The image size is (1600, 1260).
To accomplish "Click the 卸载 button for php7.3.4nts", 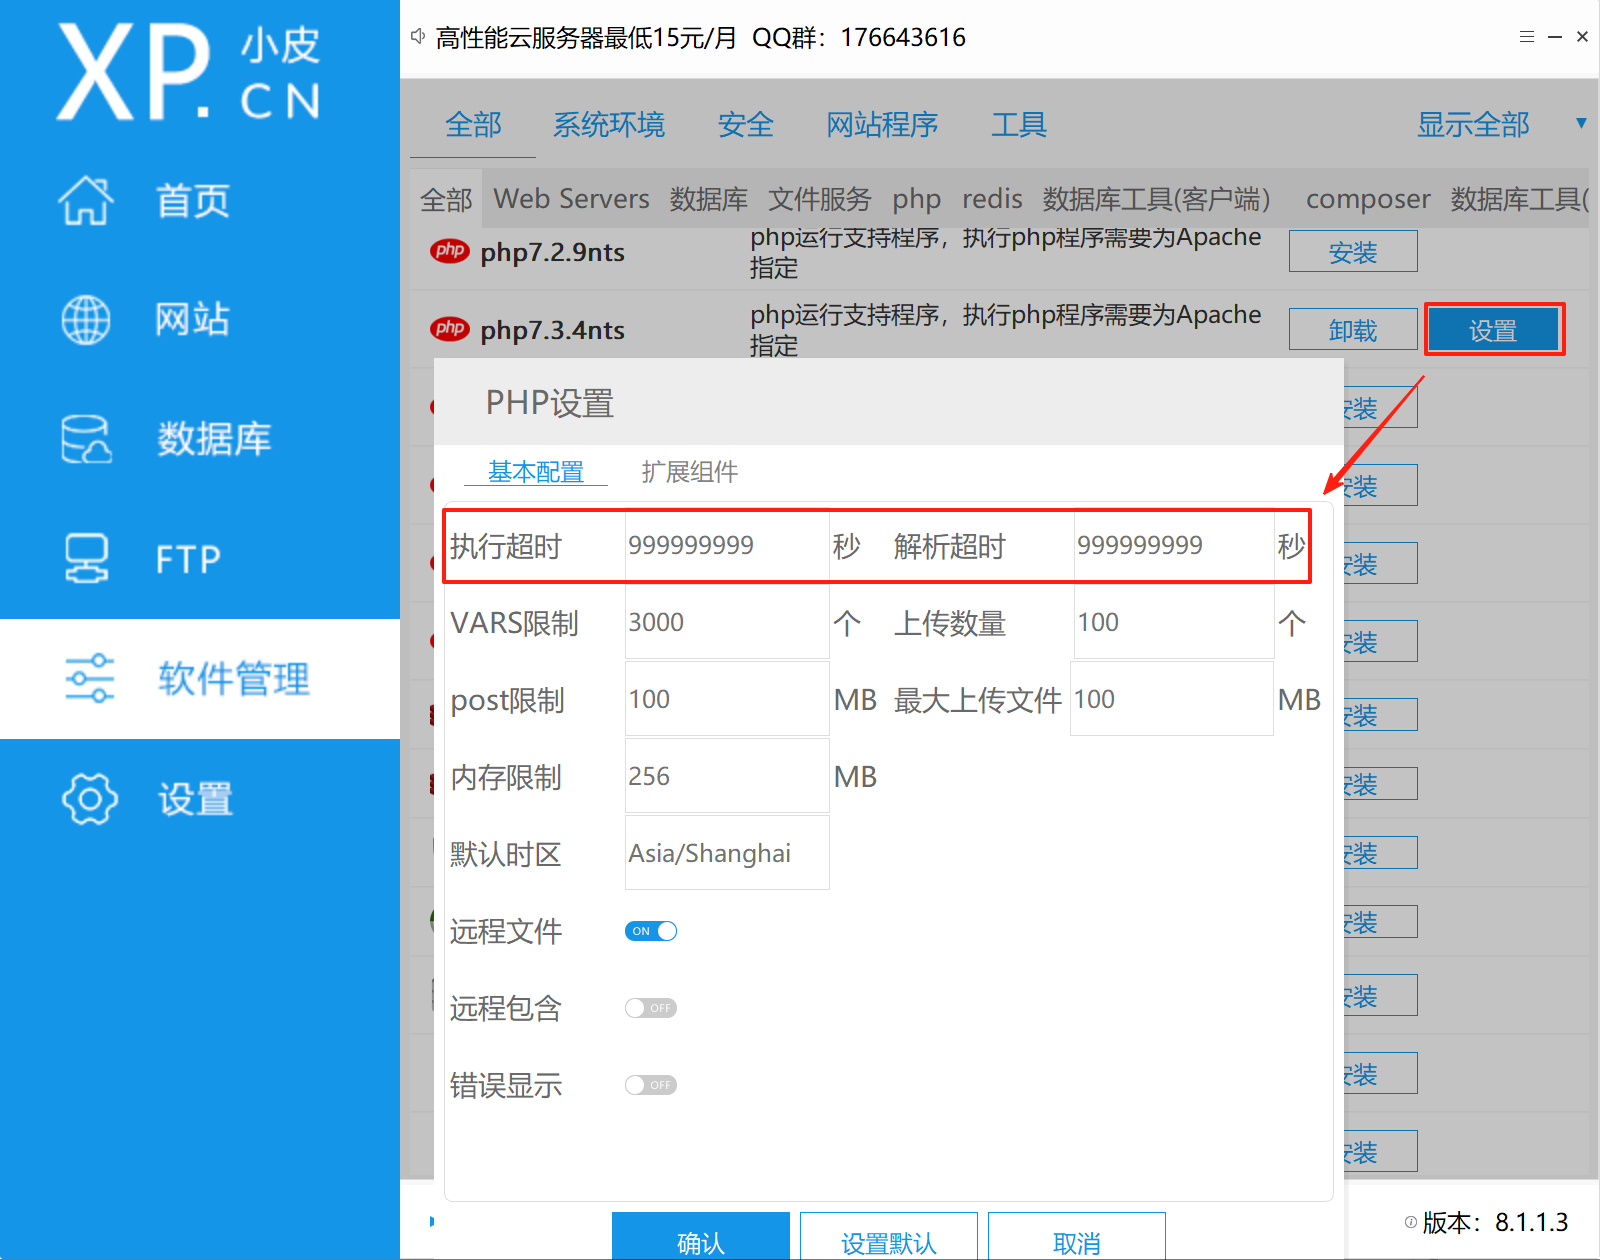I will coord(1352,330).
